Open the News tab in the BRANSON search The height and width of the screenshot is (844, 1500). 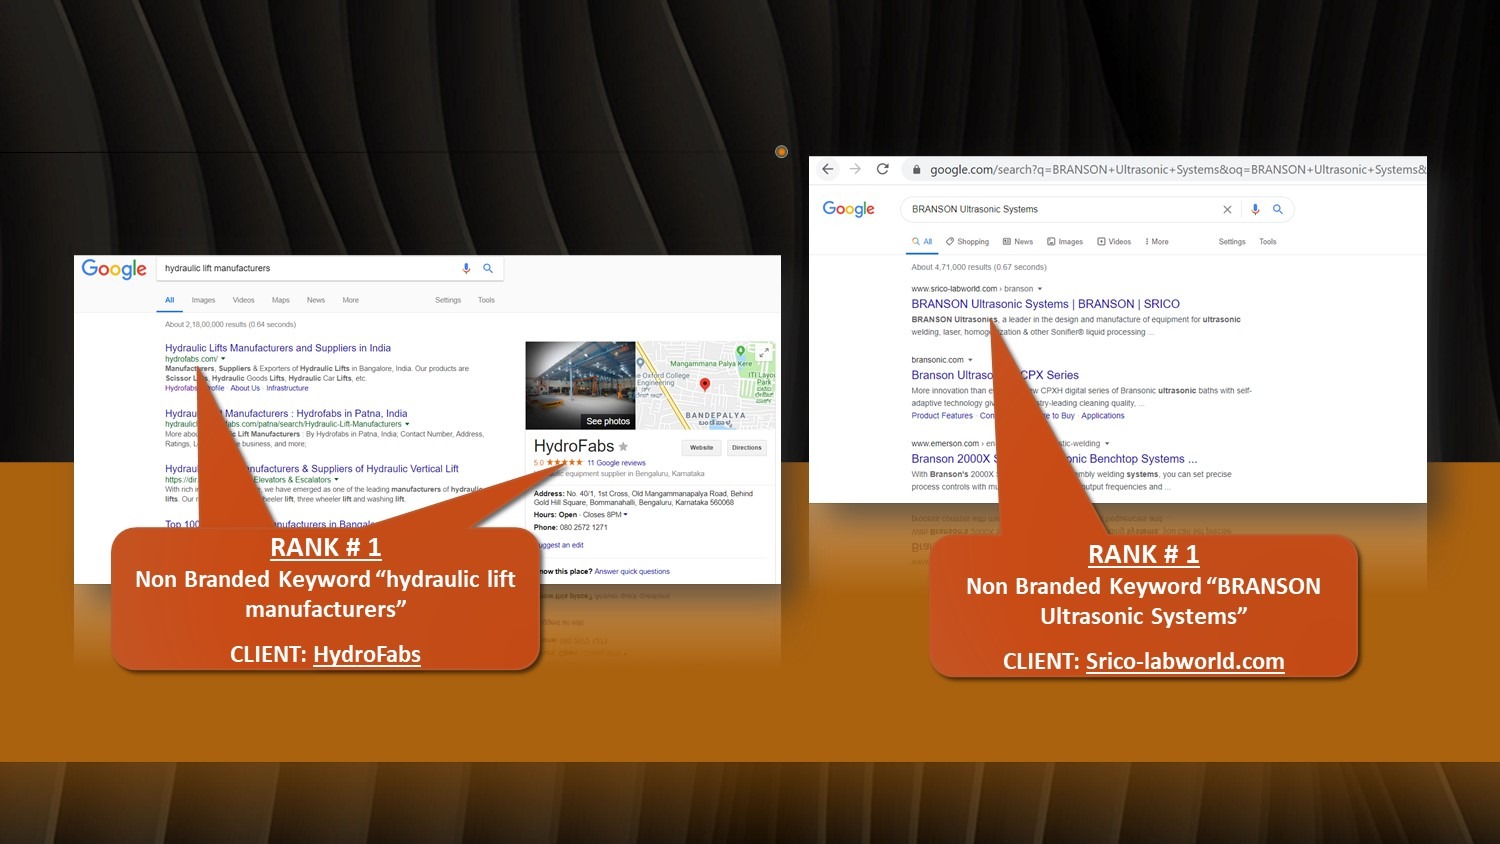coord(1018,242)
